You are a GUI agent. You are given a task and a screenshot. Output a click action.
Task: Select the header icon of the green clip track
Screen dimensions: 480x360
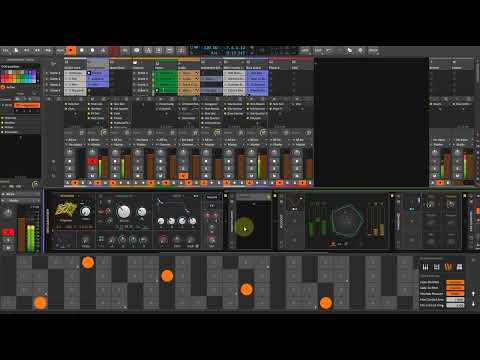tap(158, 62)
